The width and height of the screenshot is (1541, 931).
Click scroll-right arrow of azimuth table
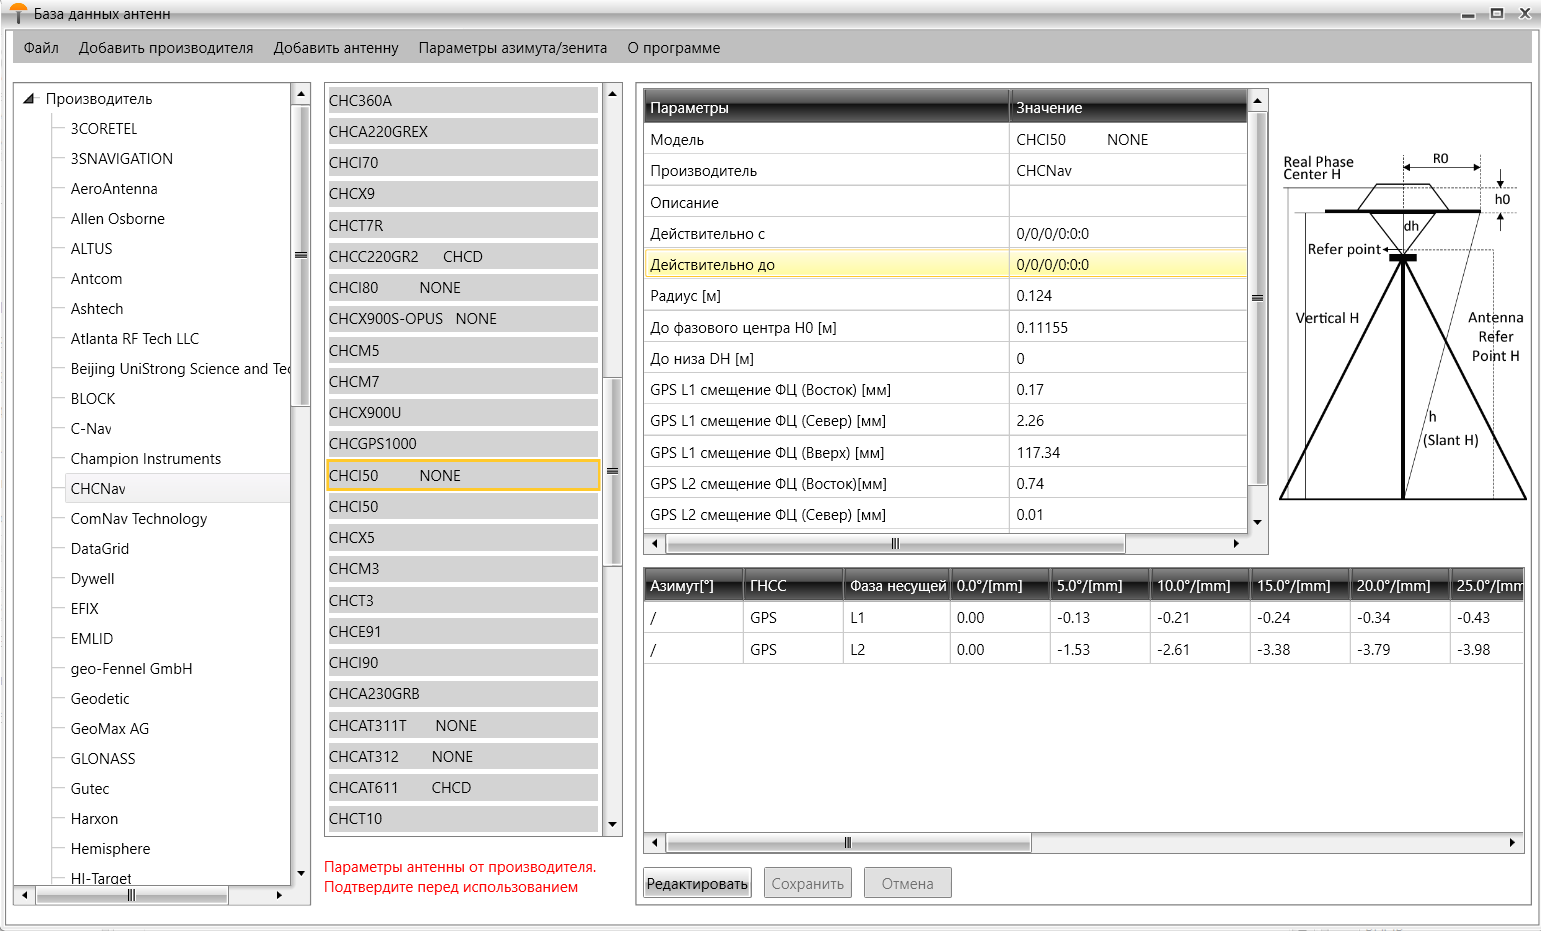[1512, 843]
